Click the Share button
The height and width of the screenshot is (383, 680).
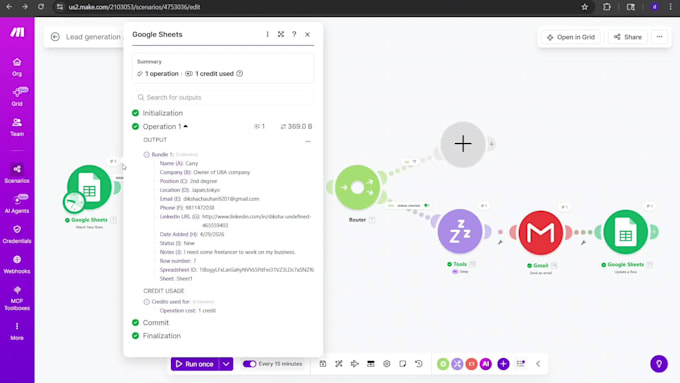[628, 37]
